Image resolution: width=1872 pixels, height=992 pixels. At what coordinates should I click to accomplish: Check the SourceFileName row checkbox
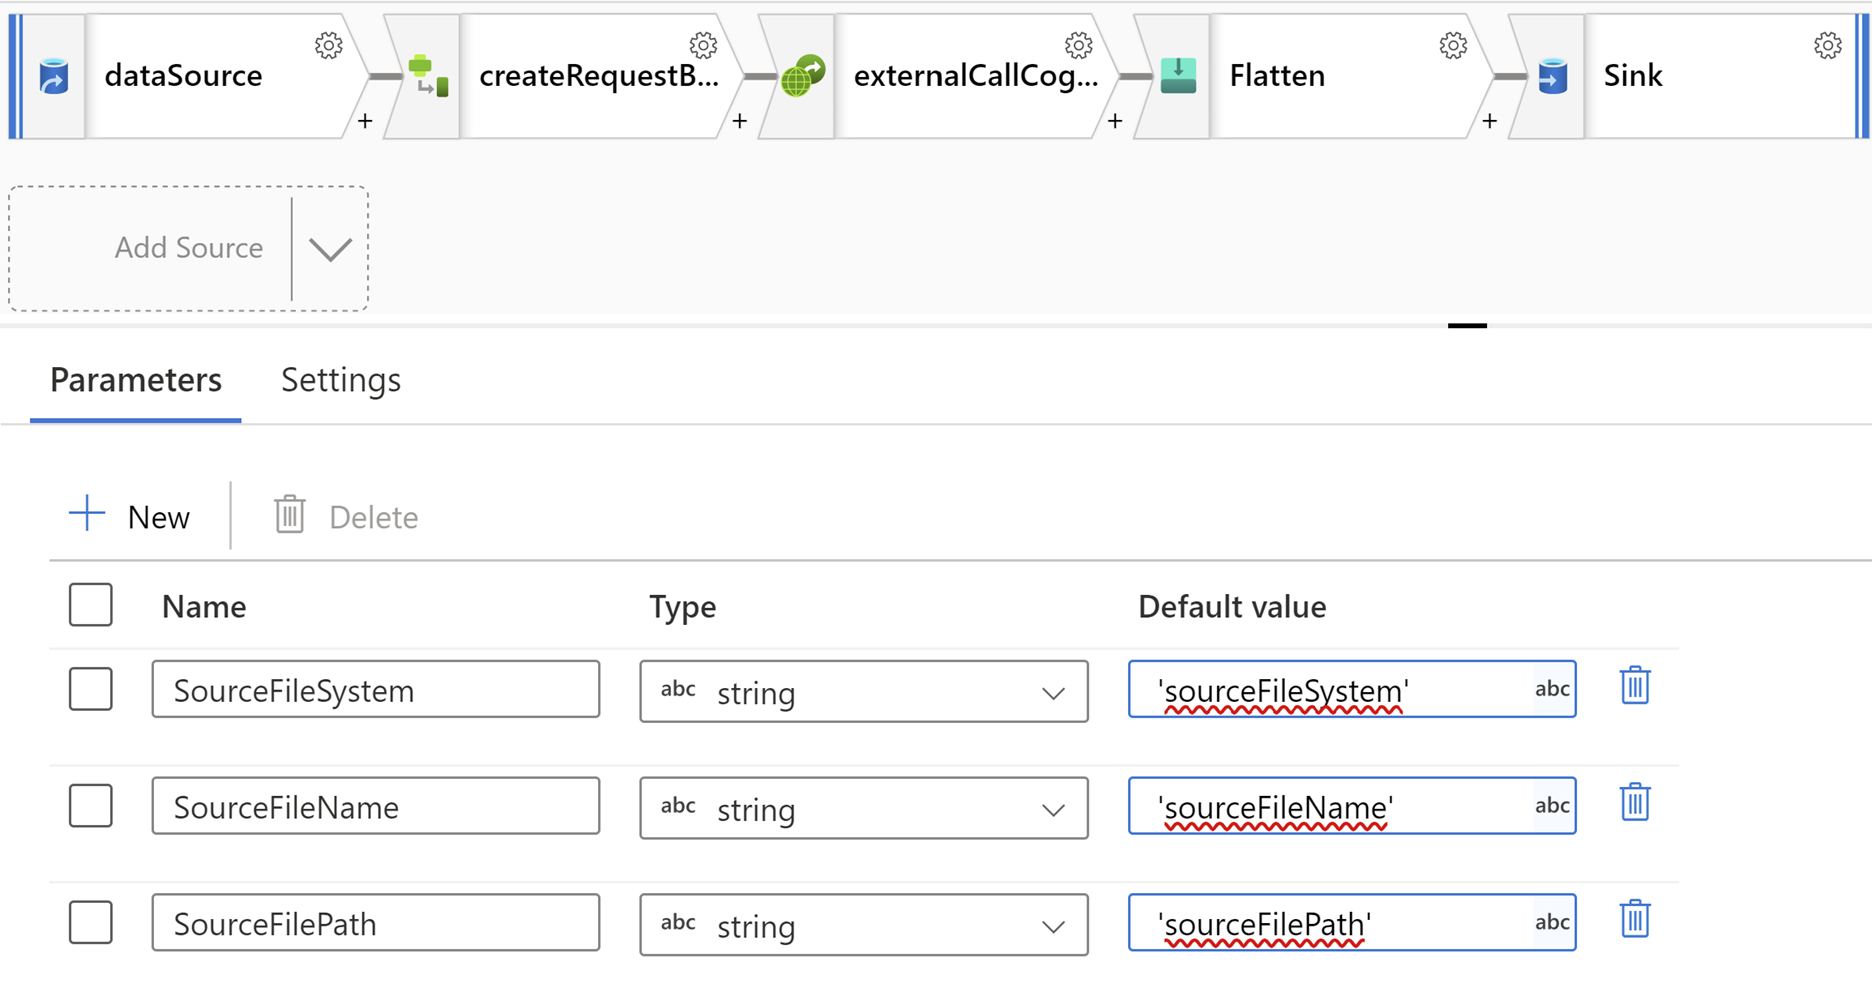pos(91,806)
